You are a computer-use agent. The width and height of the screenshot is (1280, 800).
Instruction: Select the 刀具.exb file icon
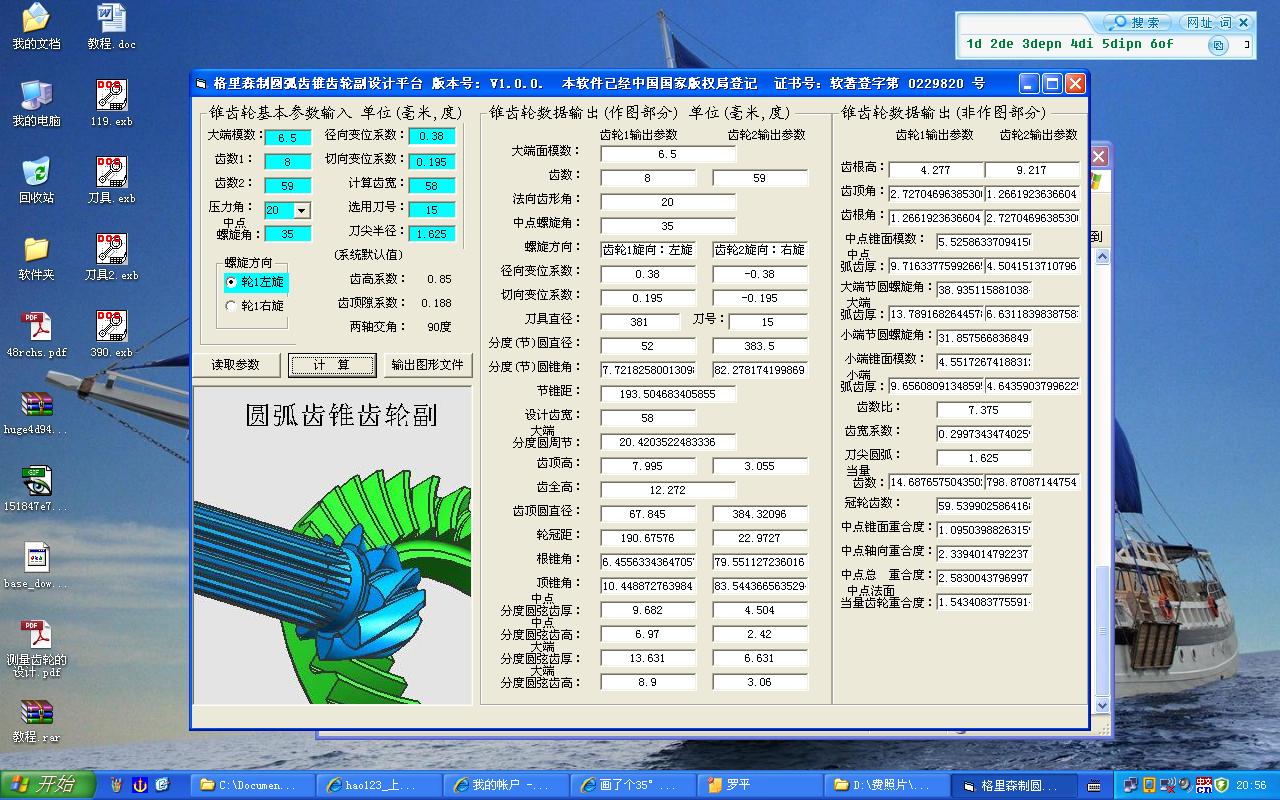(x=111, y=180)
